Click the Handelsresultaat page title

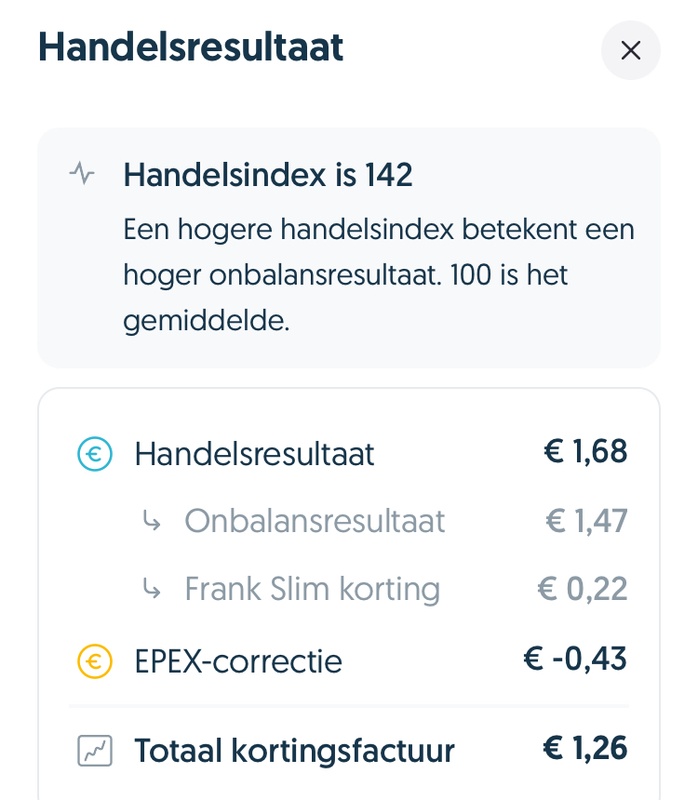[x=190, y=47]
